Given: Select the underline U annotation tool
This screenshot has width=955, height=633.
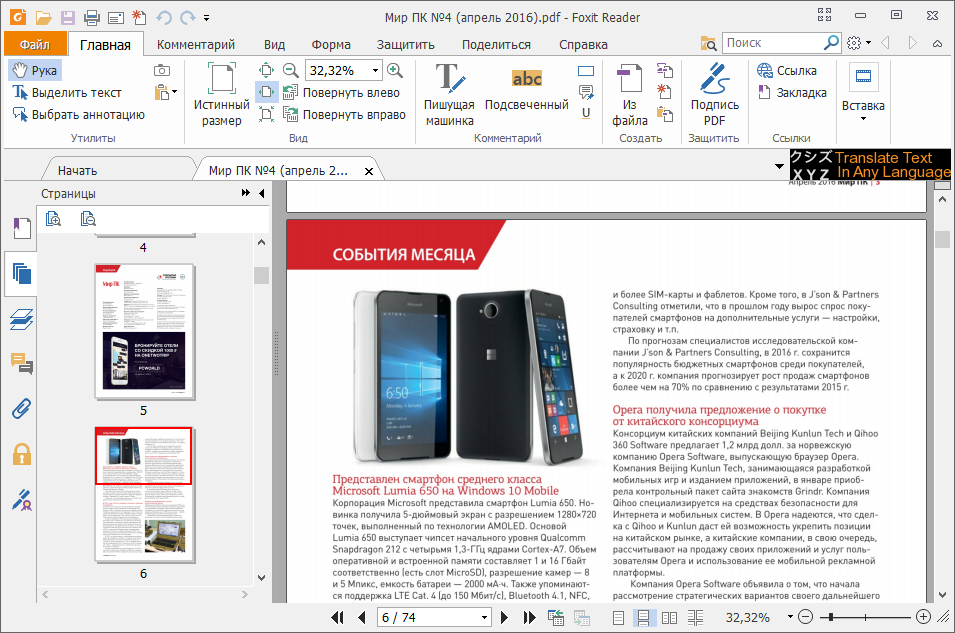Looking at the screenshot, I should [586, 113].
